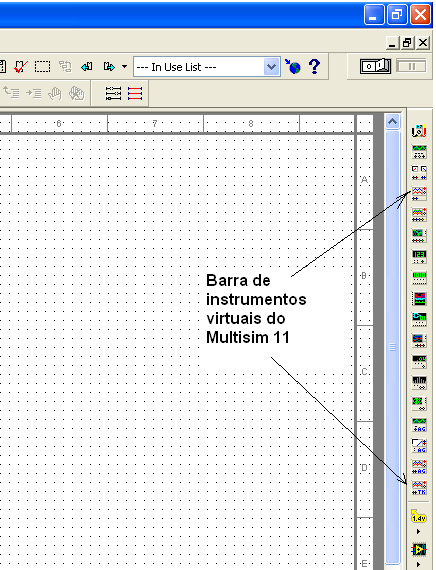Choose the Word Generator instrument
The width and height of the screenshot is (436, 570).
click(419, 278)
